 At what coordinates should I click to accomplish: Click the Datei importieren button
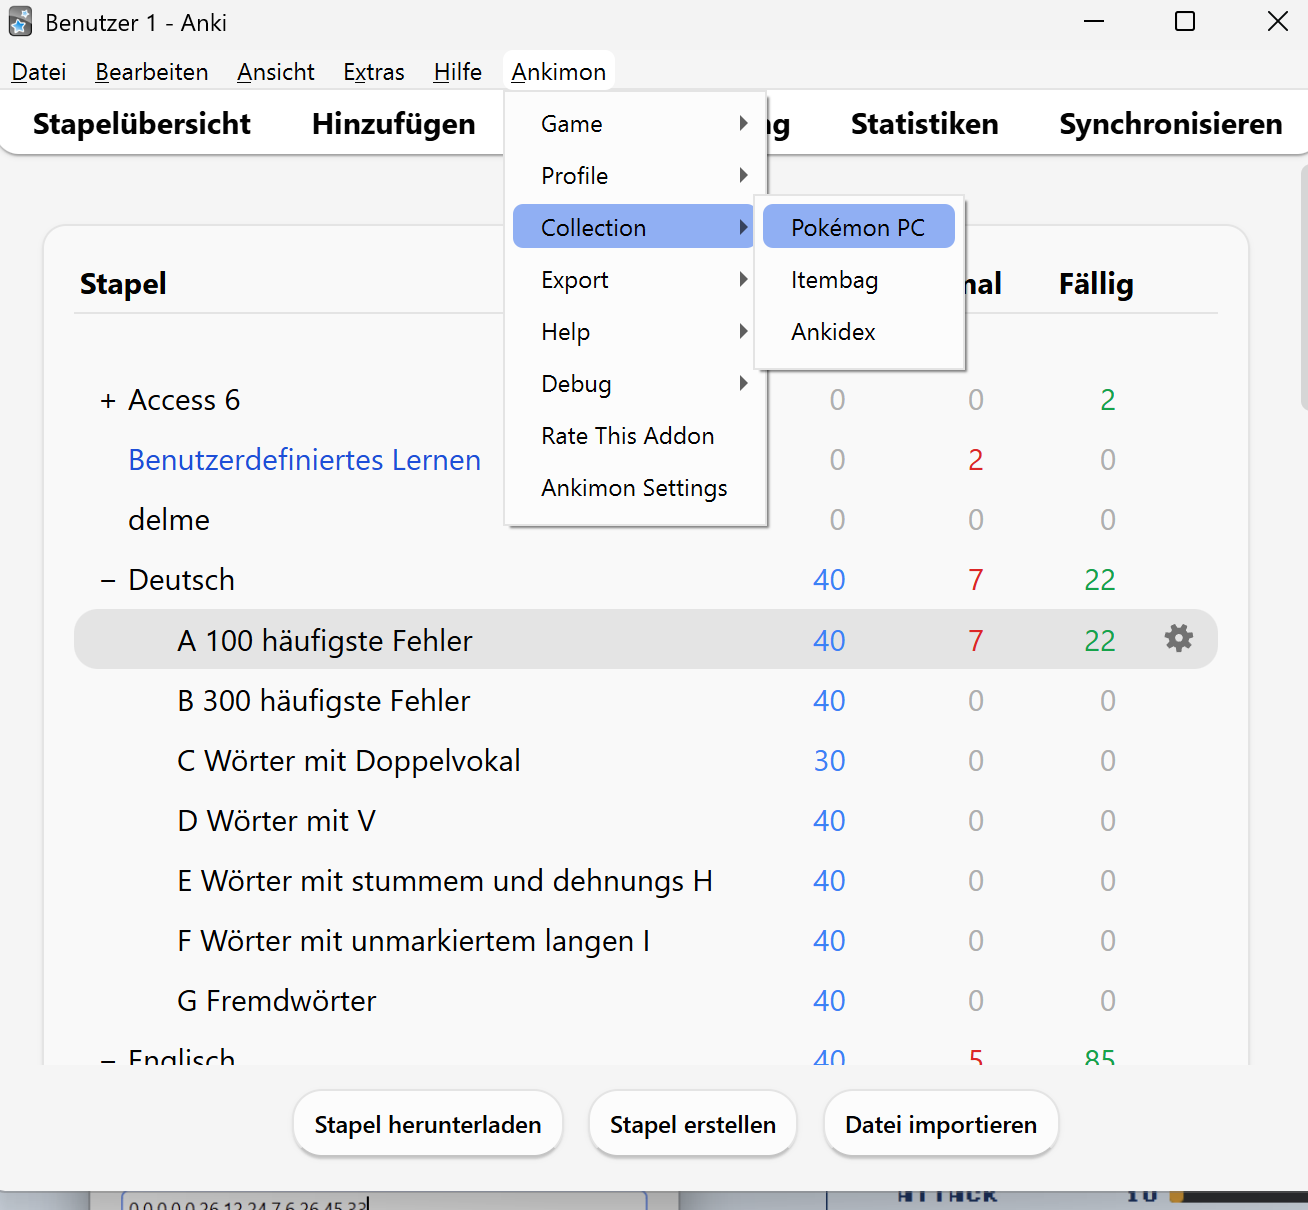[x=941, y=1124]
